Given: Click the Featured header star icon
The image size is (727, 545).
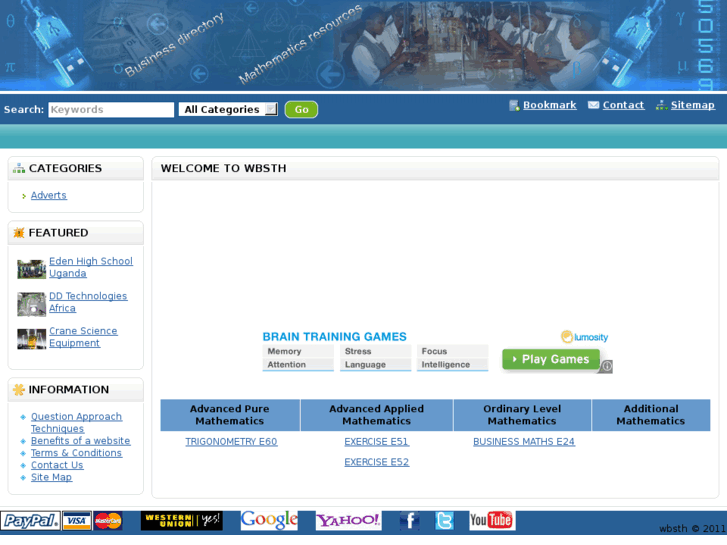Looking at the screenshot, I should [19, 233].
